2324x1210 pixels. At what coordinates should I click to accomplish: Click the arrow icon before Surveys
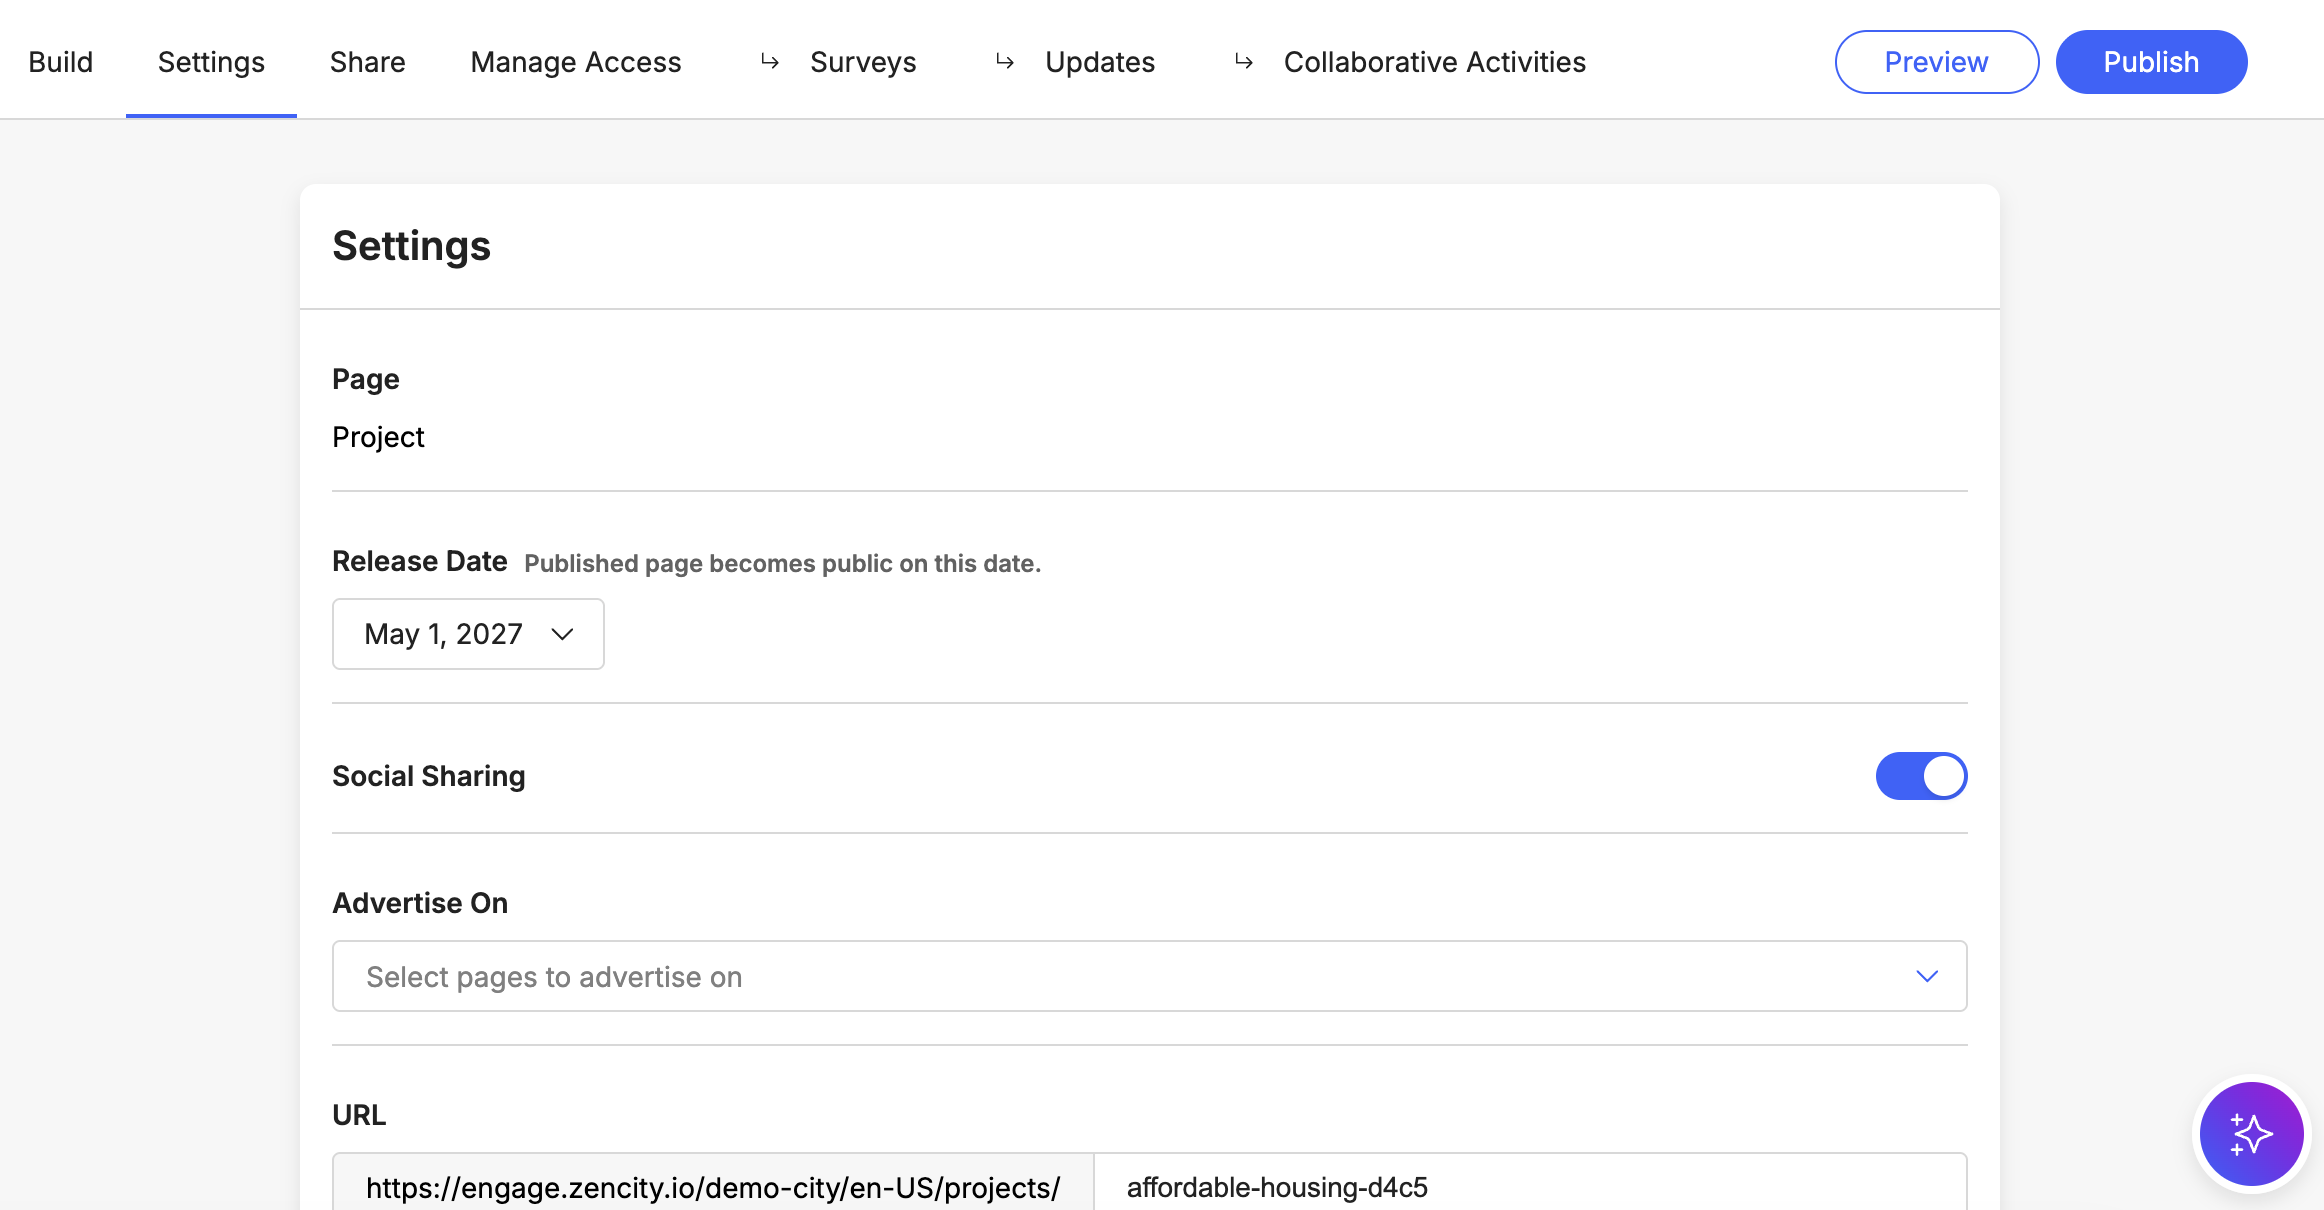click(769, 62)
